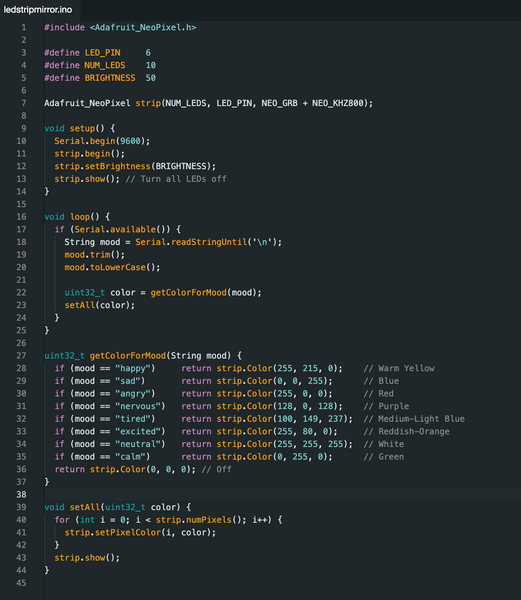521x600 pixels.
Task: Click the 'Off' comment on line 36
Action: pyautogui.click(x=217, y=470)
